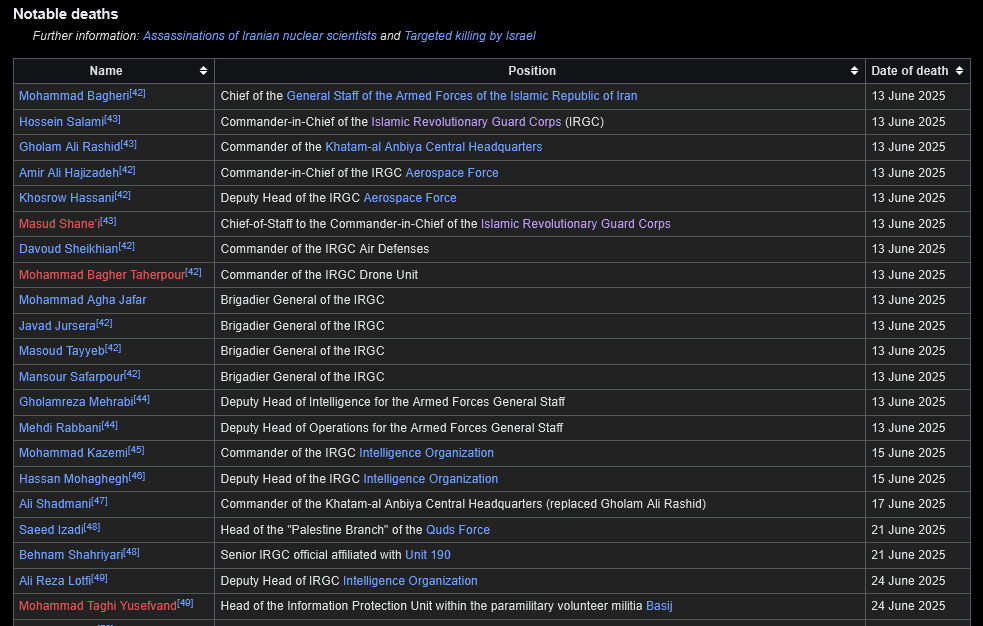
Task: Open Islamic Revolutionary Guard Corps link in Shane'i row
Action: pyautogui.click(x=576, y=224)
